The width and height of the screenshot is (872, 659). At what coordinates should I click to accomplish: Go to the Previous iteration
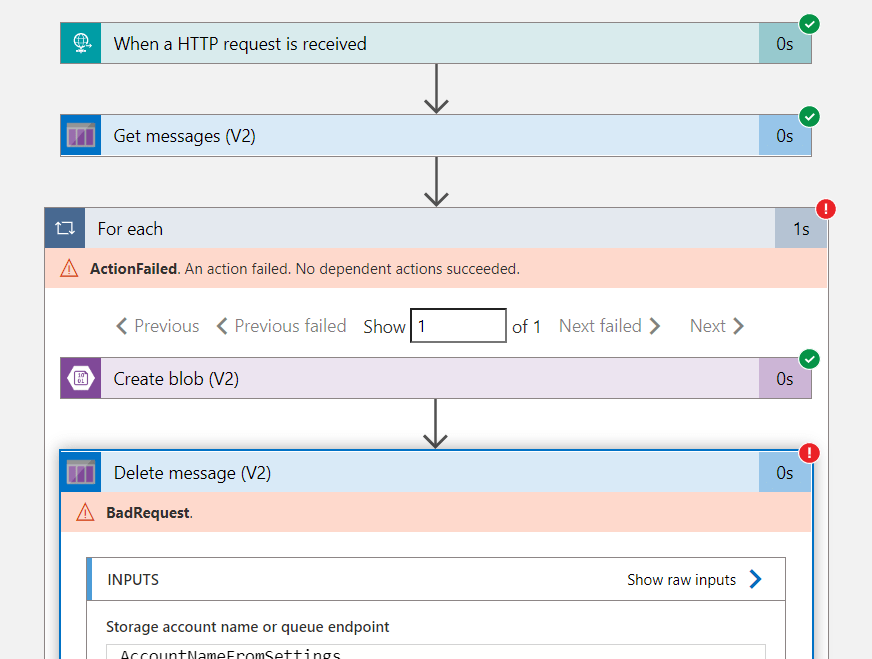158,326
